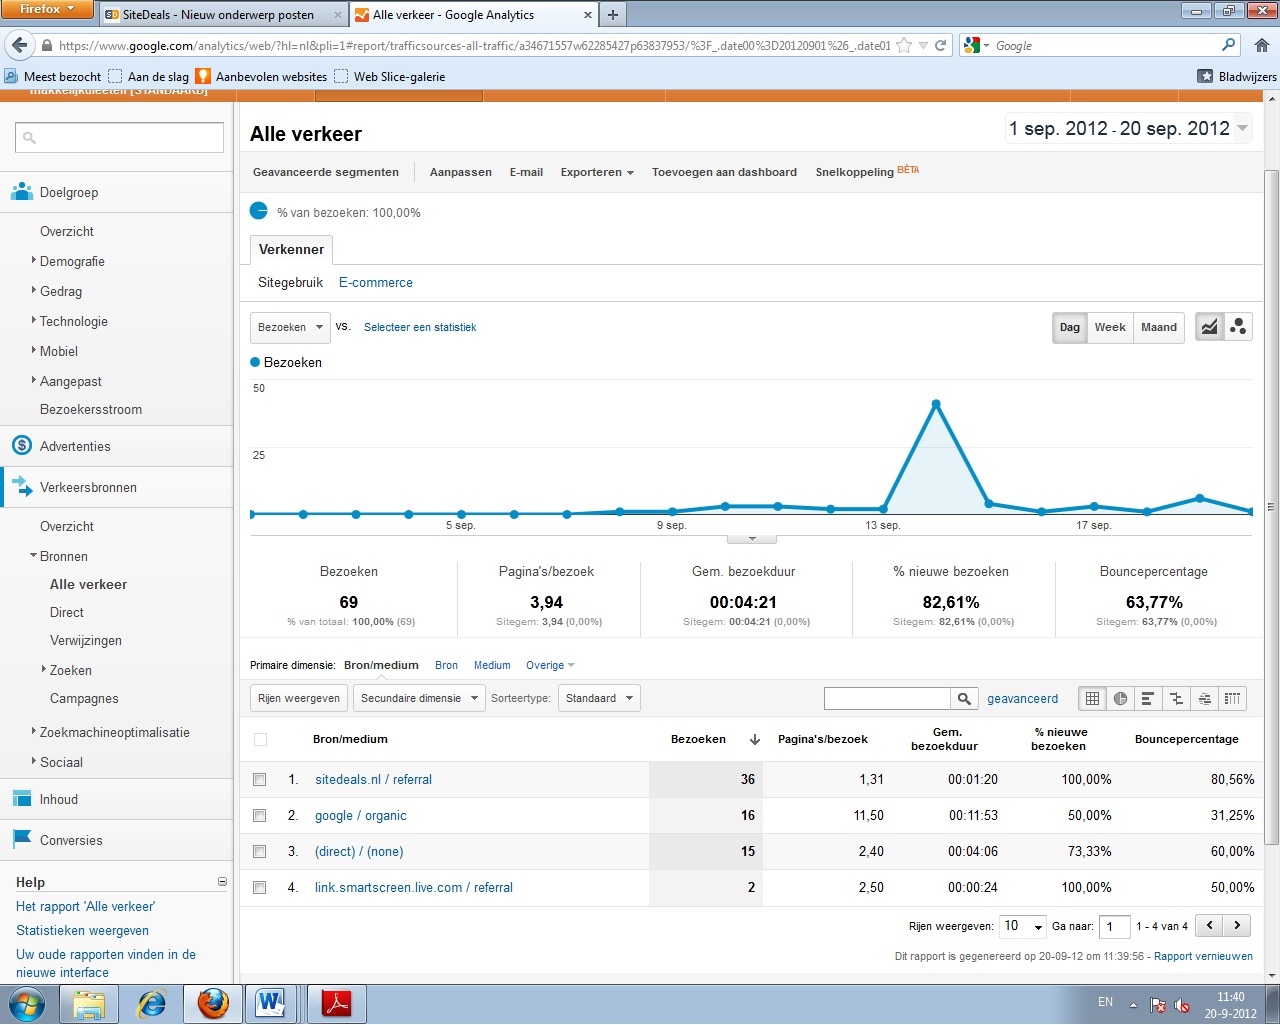Open the Doelgroep section icon
The width and height of the screenshot is (1280, 1025).
pyautogui.click(x=22, y=192)
